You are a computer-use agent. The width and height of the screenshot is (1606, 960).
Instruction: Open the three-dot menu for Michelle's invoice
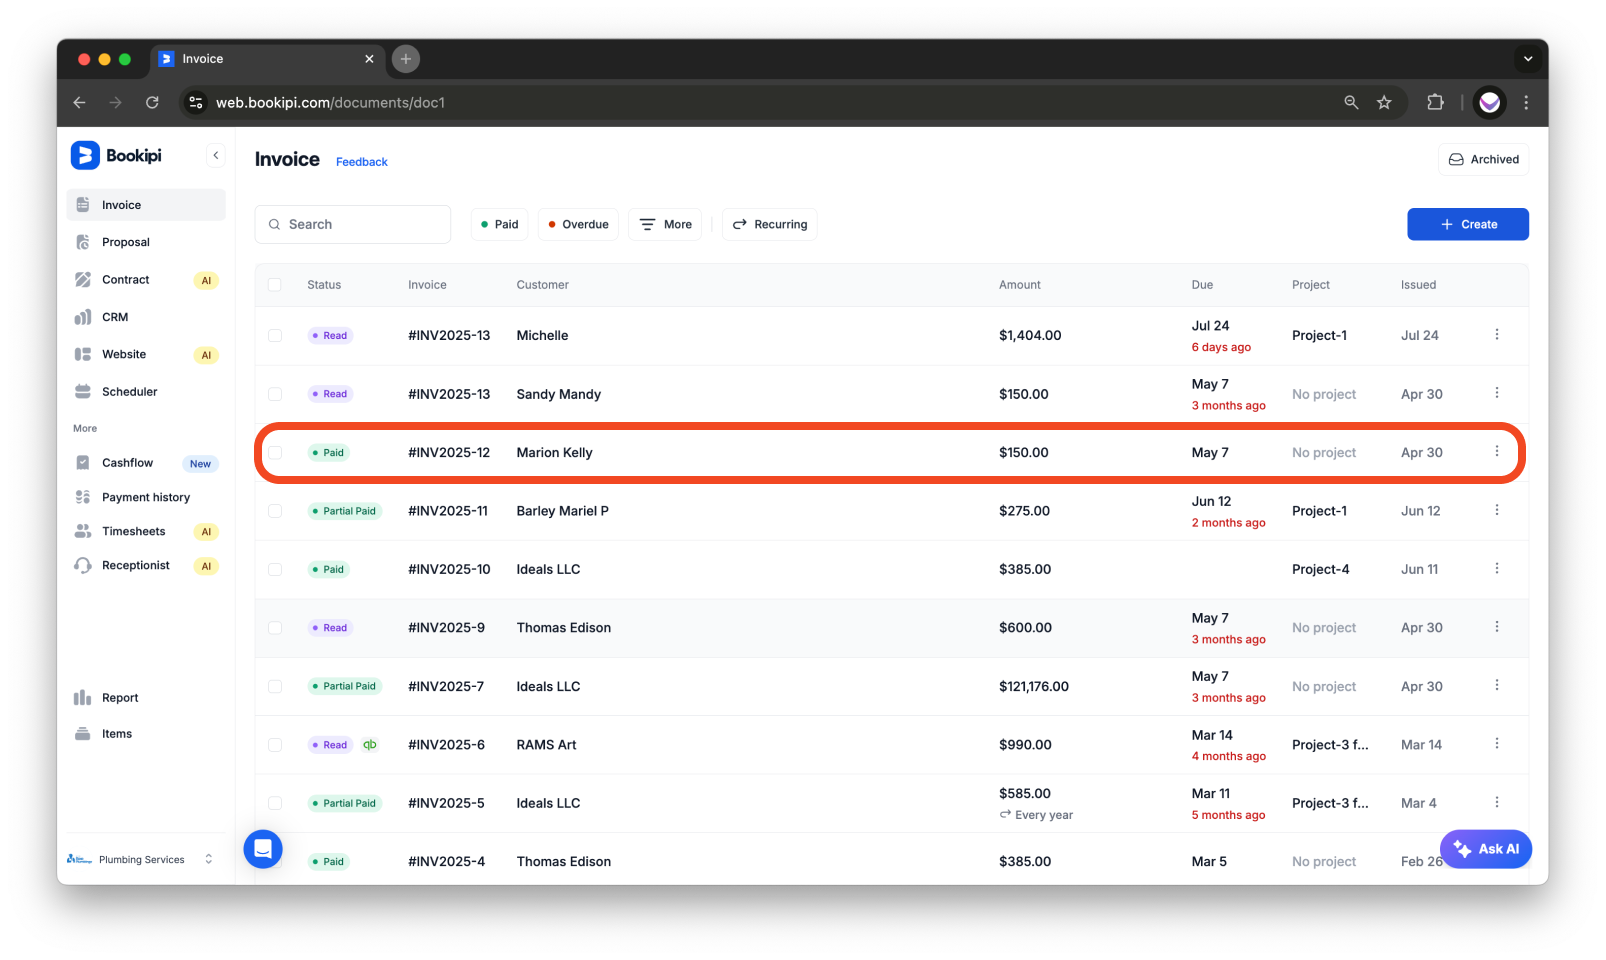[1497, 335]
